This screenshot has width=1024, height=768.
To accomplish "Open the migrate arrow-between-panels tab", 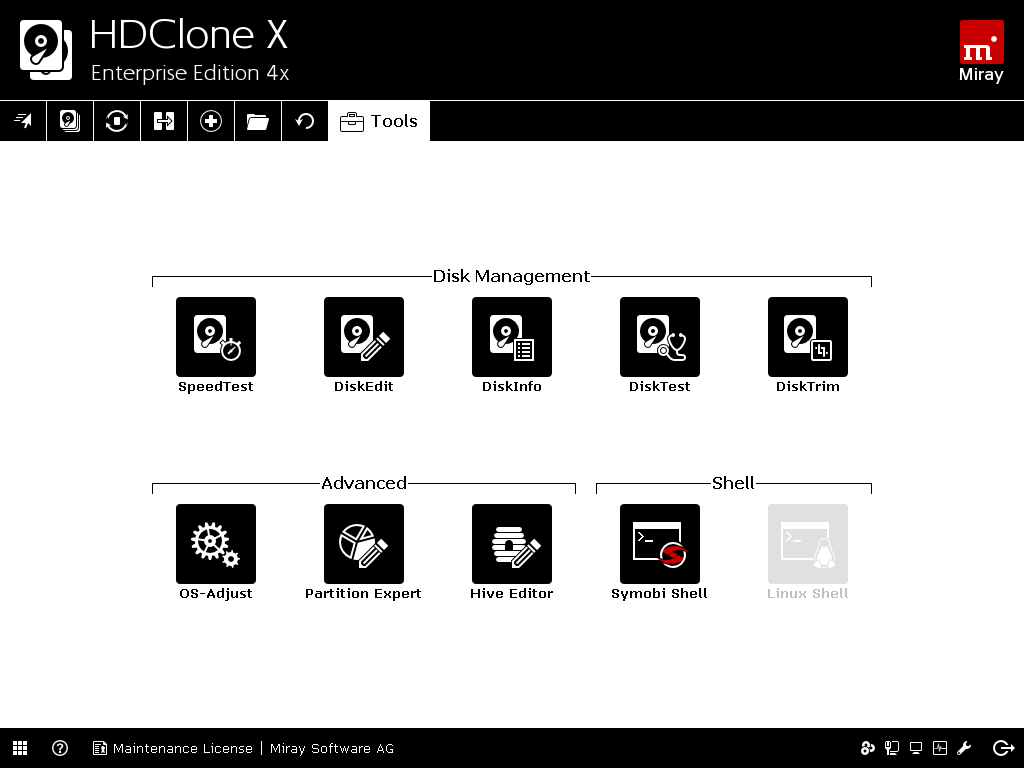I will coord(164,121).
